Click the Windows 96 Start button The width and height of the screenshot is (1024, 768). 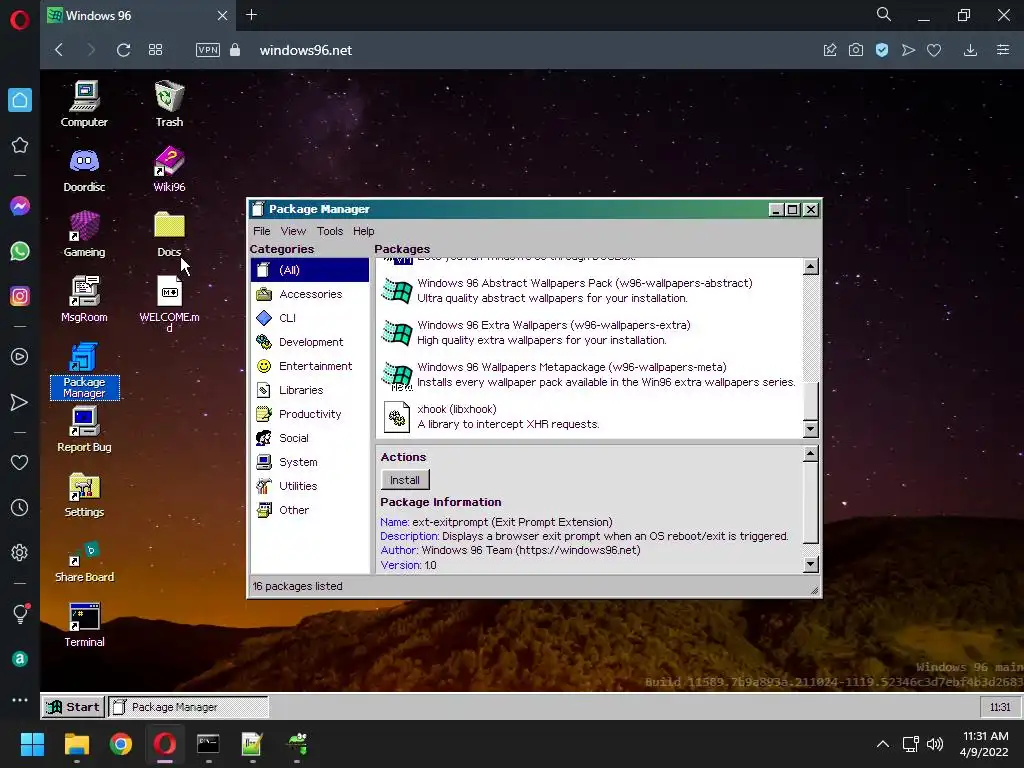click(74, 707)
